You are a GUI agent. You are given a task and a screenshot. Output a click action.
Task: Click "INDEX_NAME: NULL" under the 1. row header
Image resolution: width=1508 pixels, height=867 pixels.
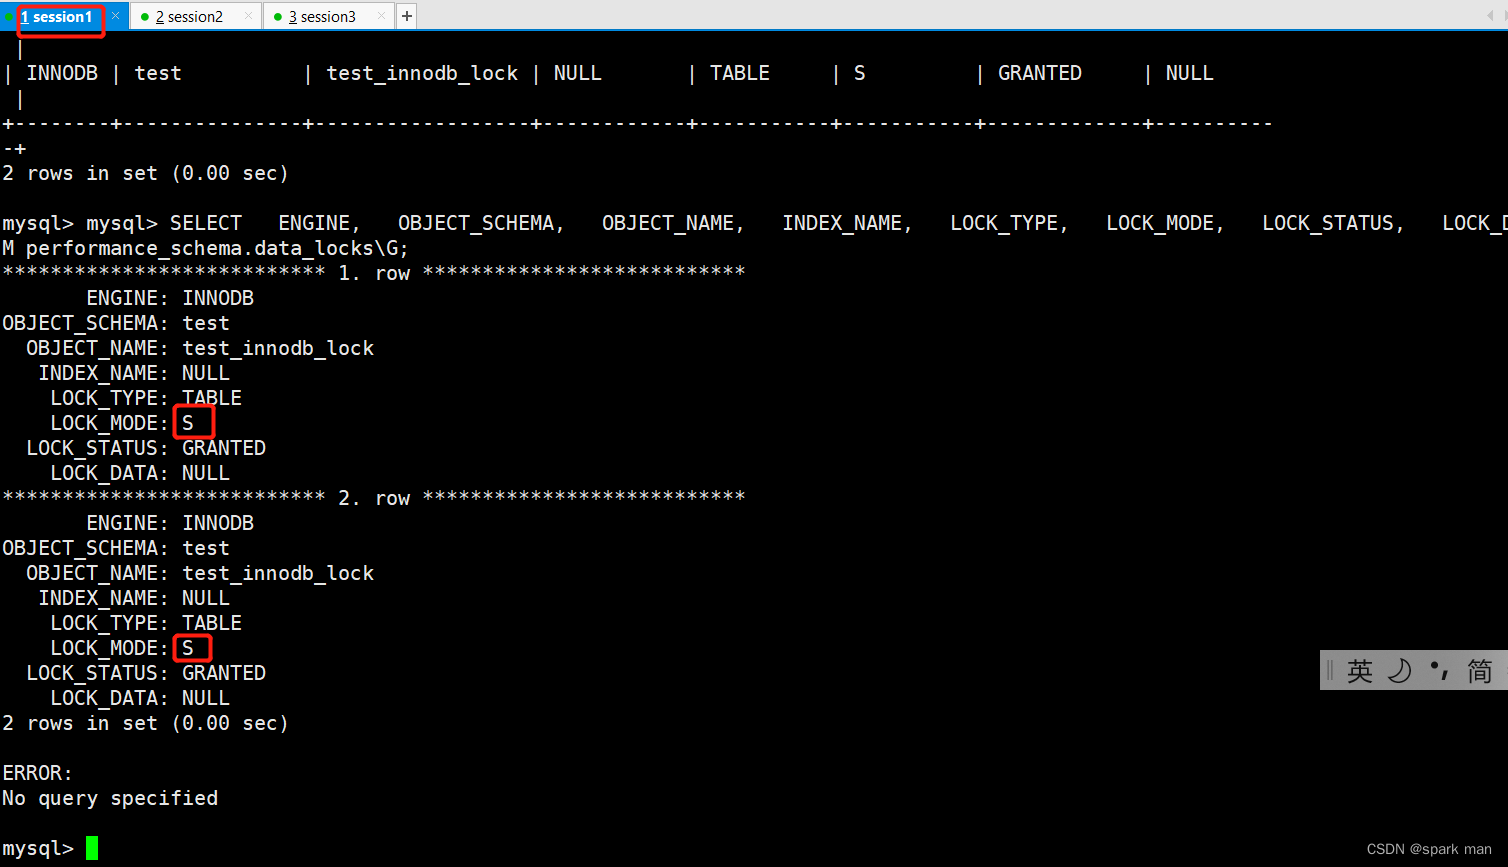pyautogui.click(x=134, y=373)
